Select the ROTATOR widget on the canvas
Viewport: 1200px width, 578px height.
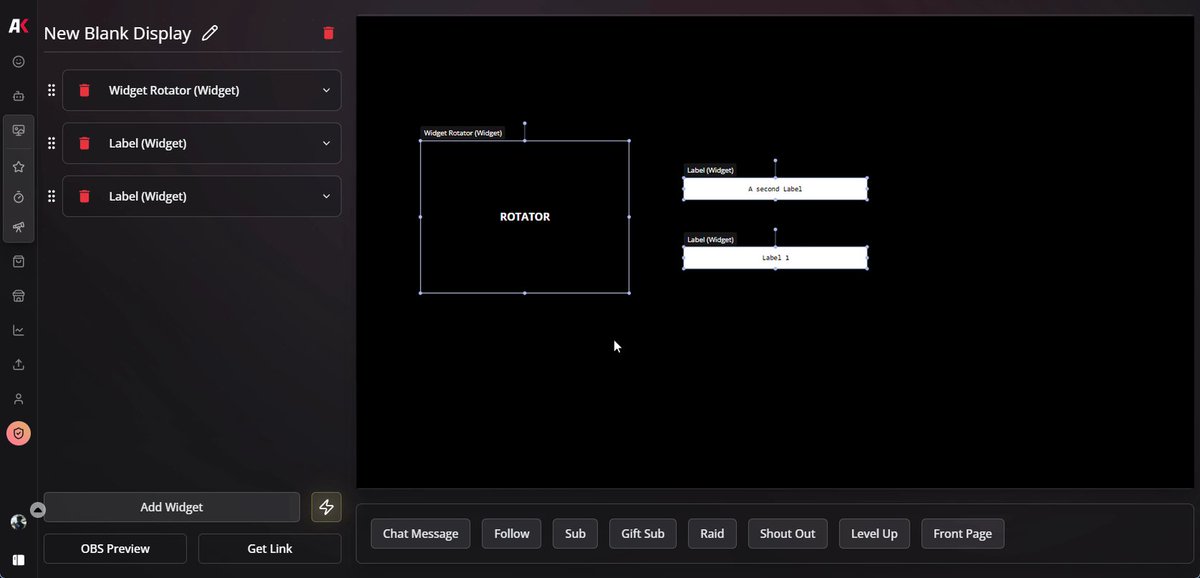[525, 216]
